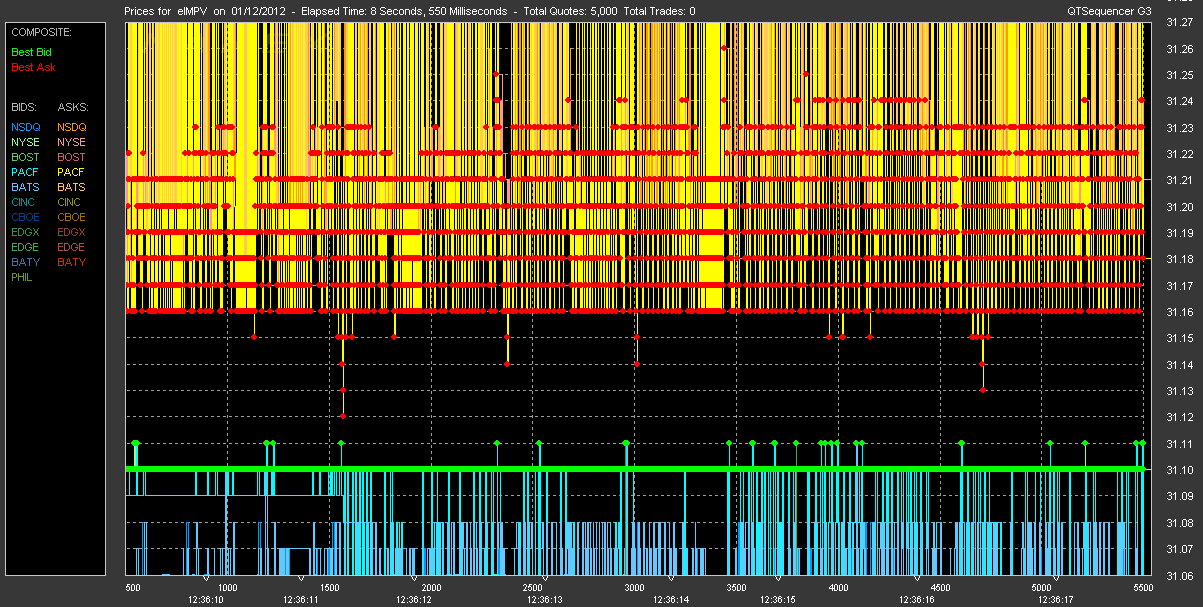Click the chart title 'Prices for eIMPV'

164,11
